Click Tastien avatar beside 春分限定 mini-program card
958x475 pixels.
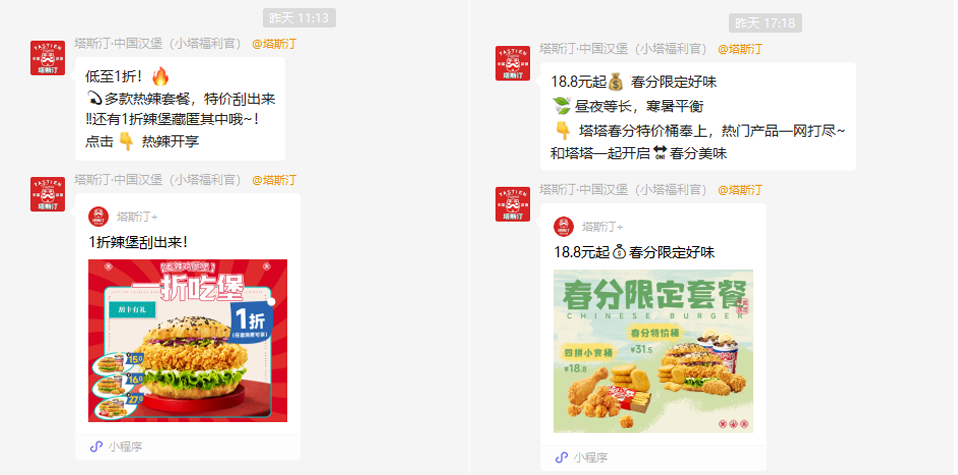[513, 204]
